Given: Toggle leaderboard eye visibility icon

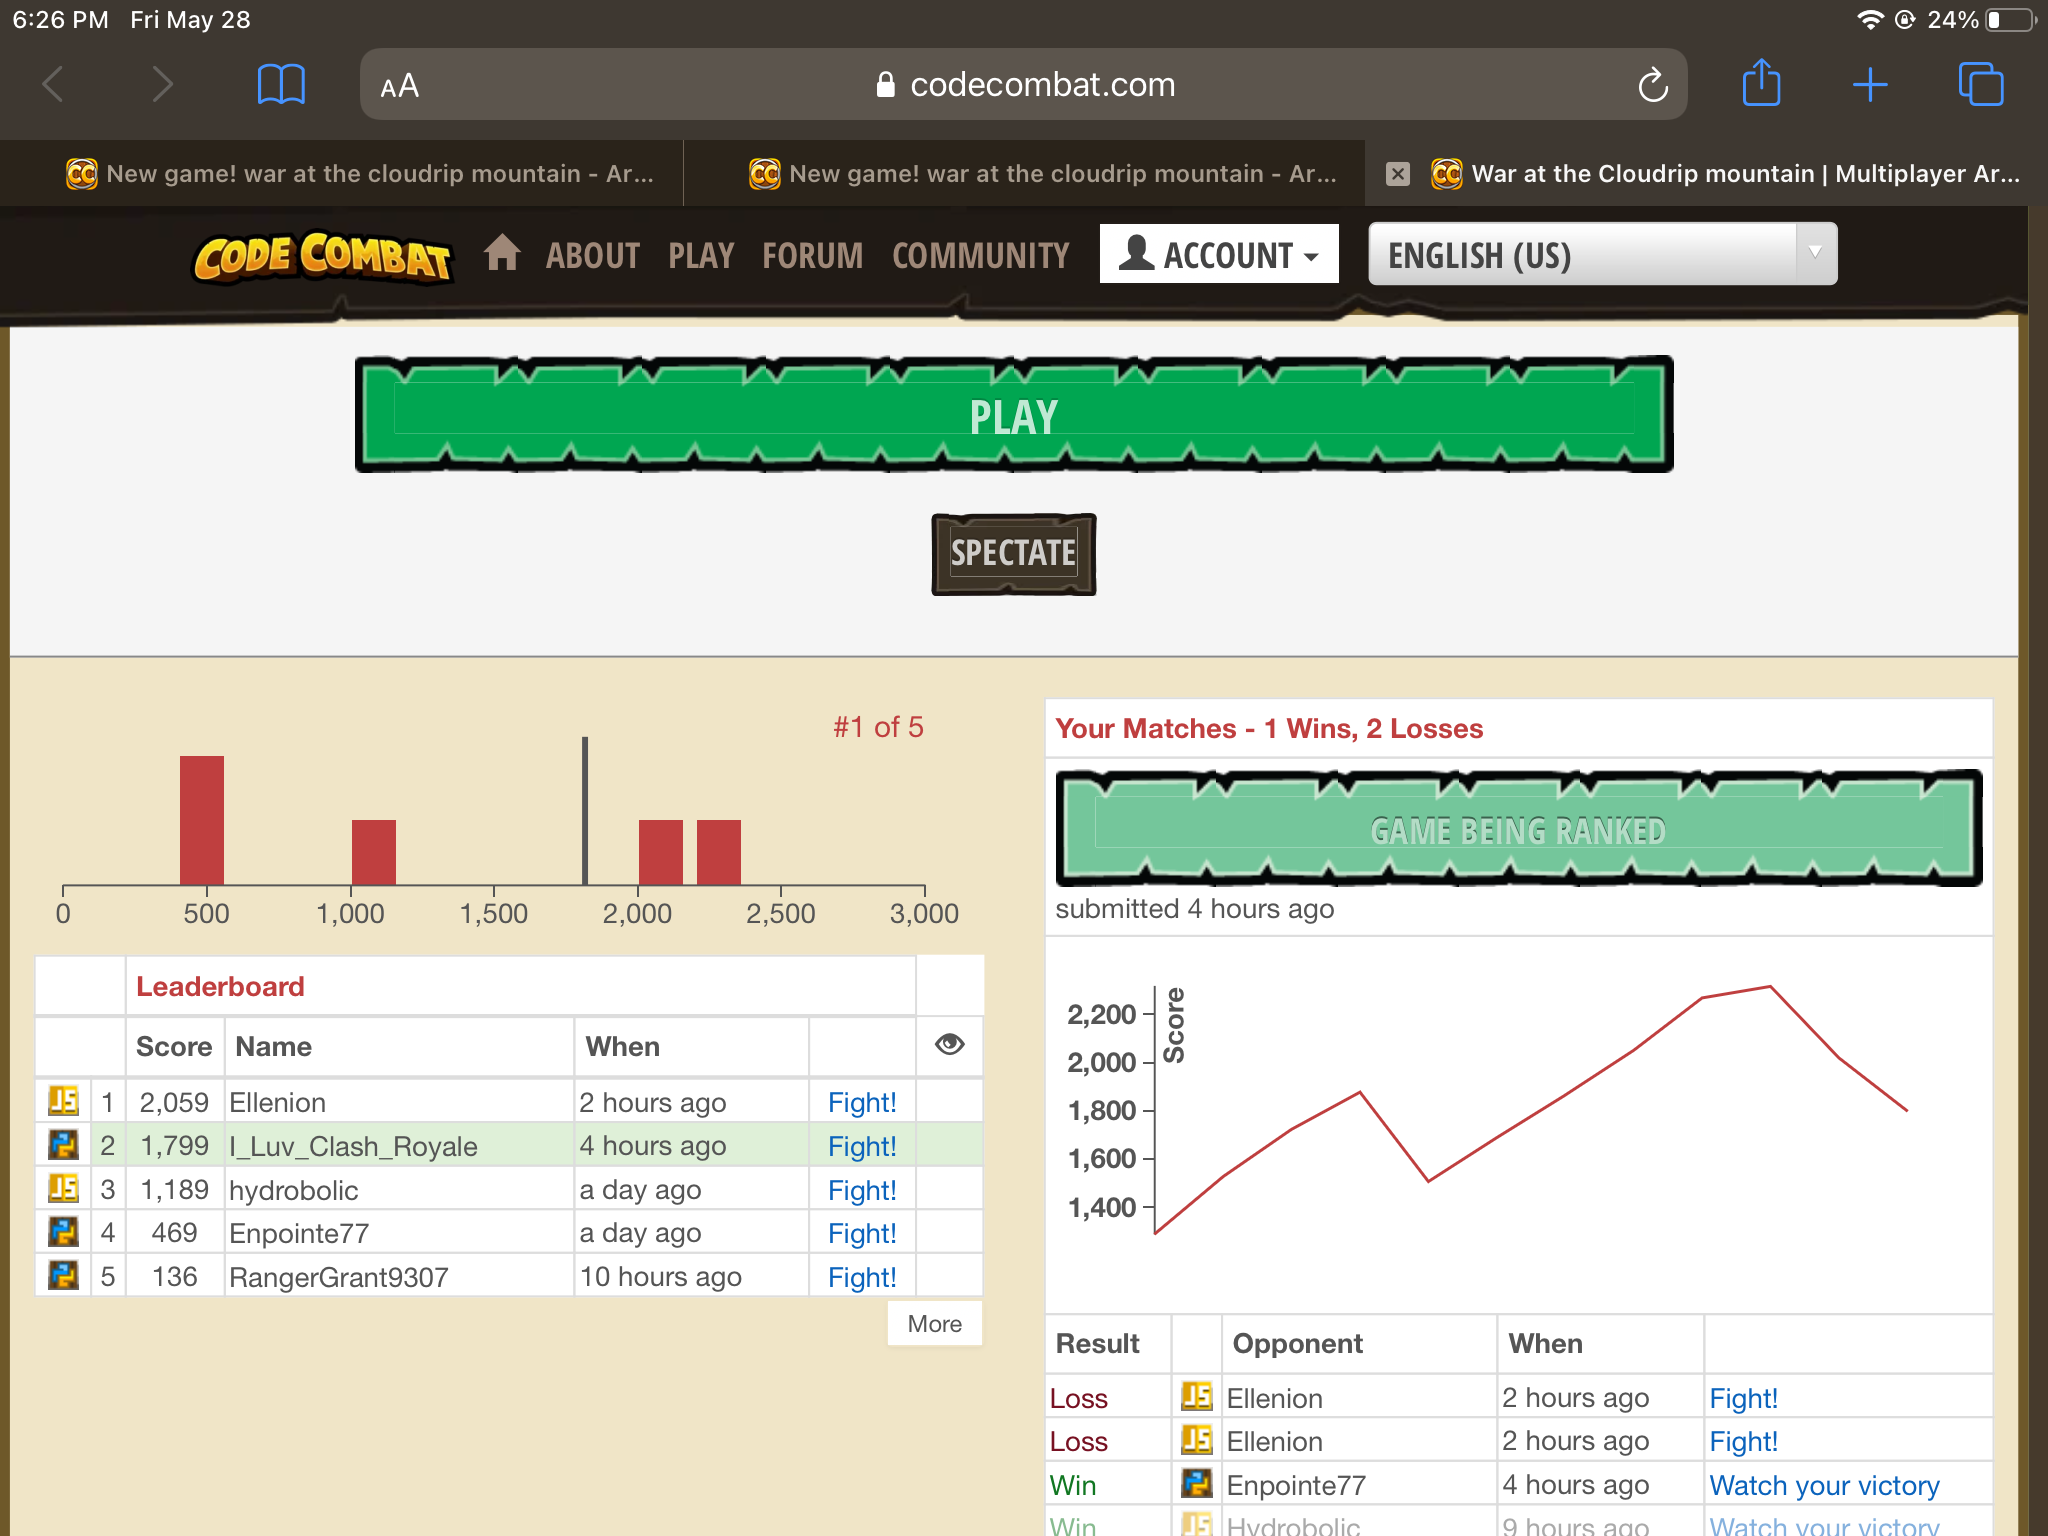Looking at the screenshot, I should [949, 1045].
